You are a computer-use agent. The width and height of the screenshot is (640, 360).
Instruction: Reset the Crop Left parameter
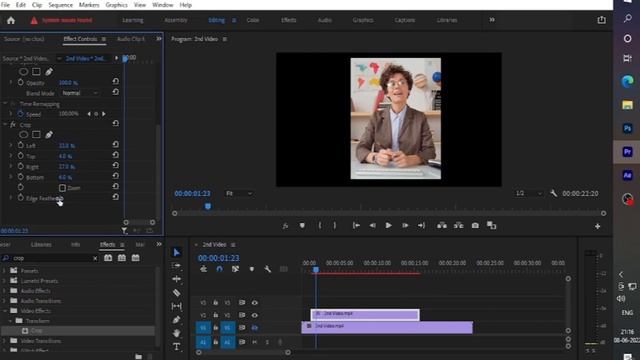(x=116, y=144)
